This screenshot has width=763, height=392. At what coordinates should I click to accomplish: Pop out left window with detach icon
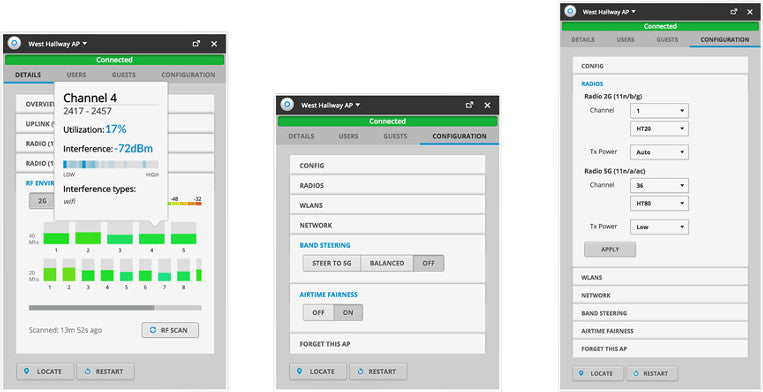point(196,43)
